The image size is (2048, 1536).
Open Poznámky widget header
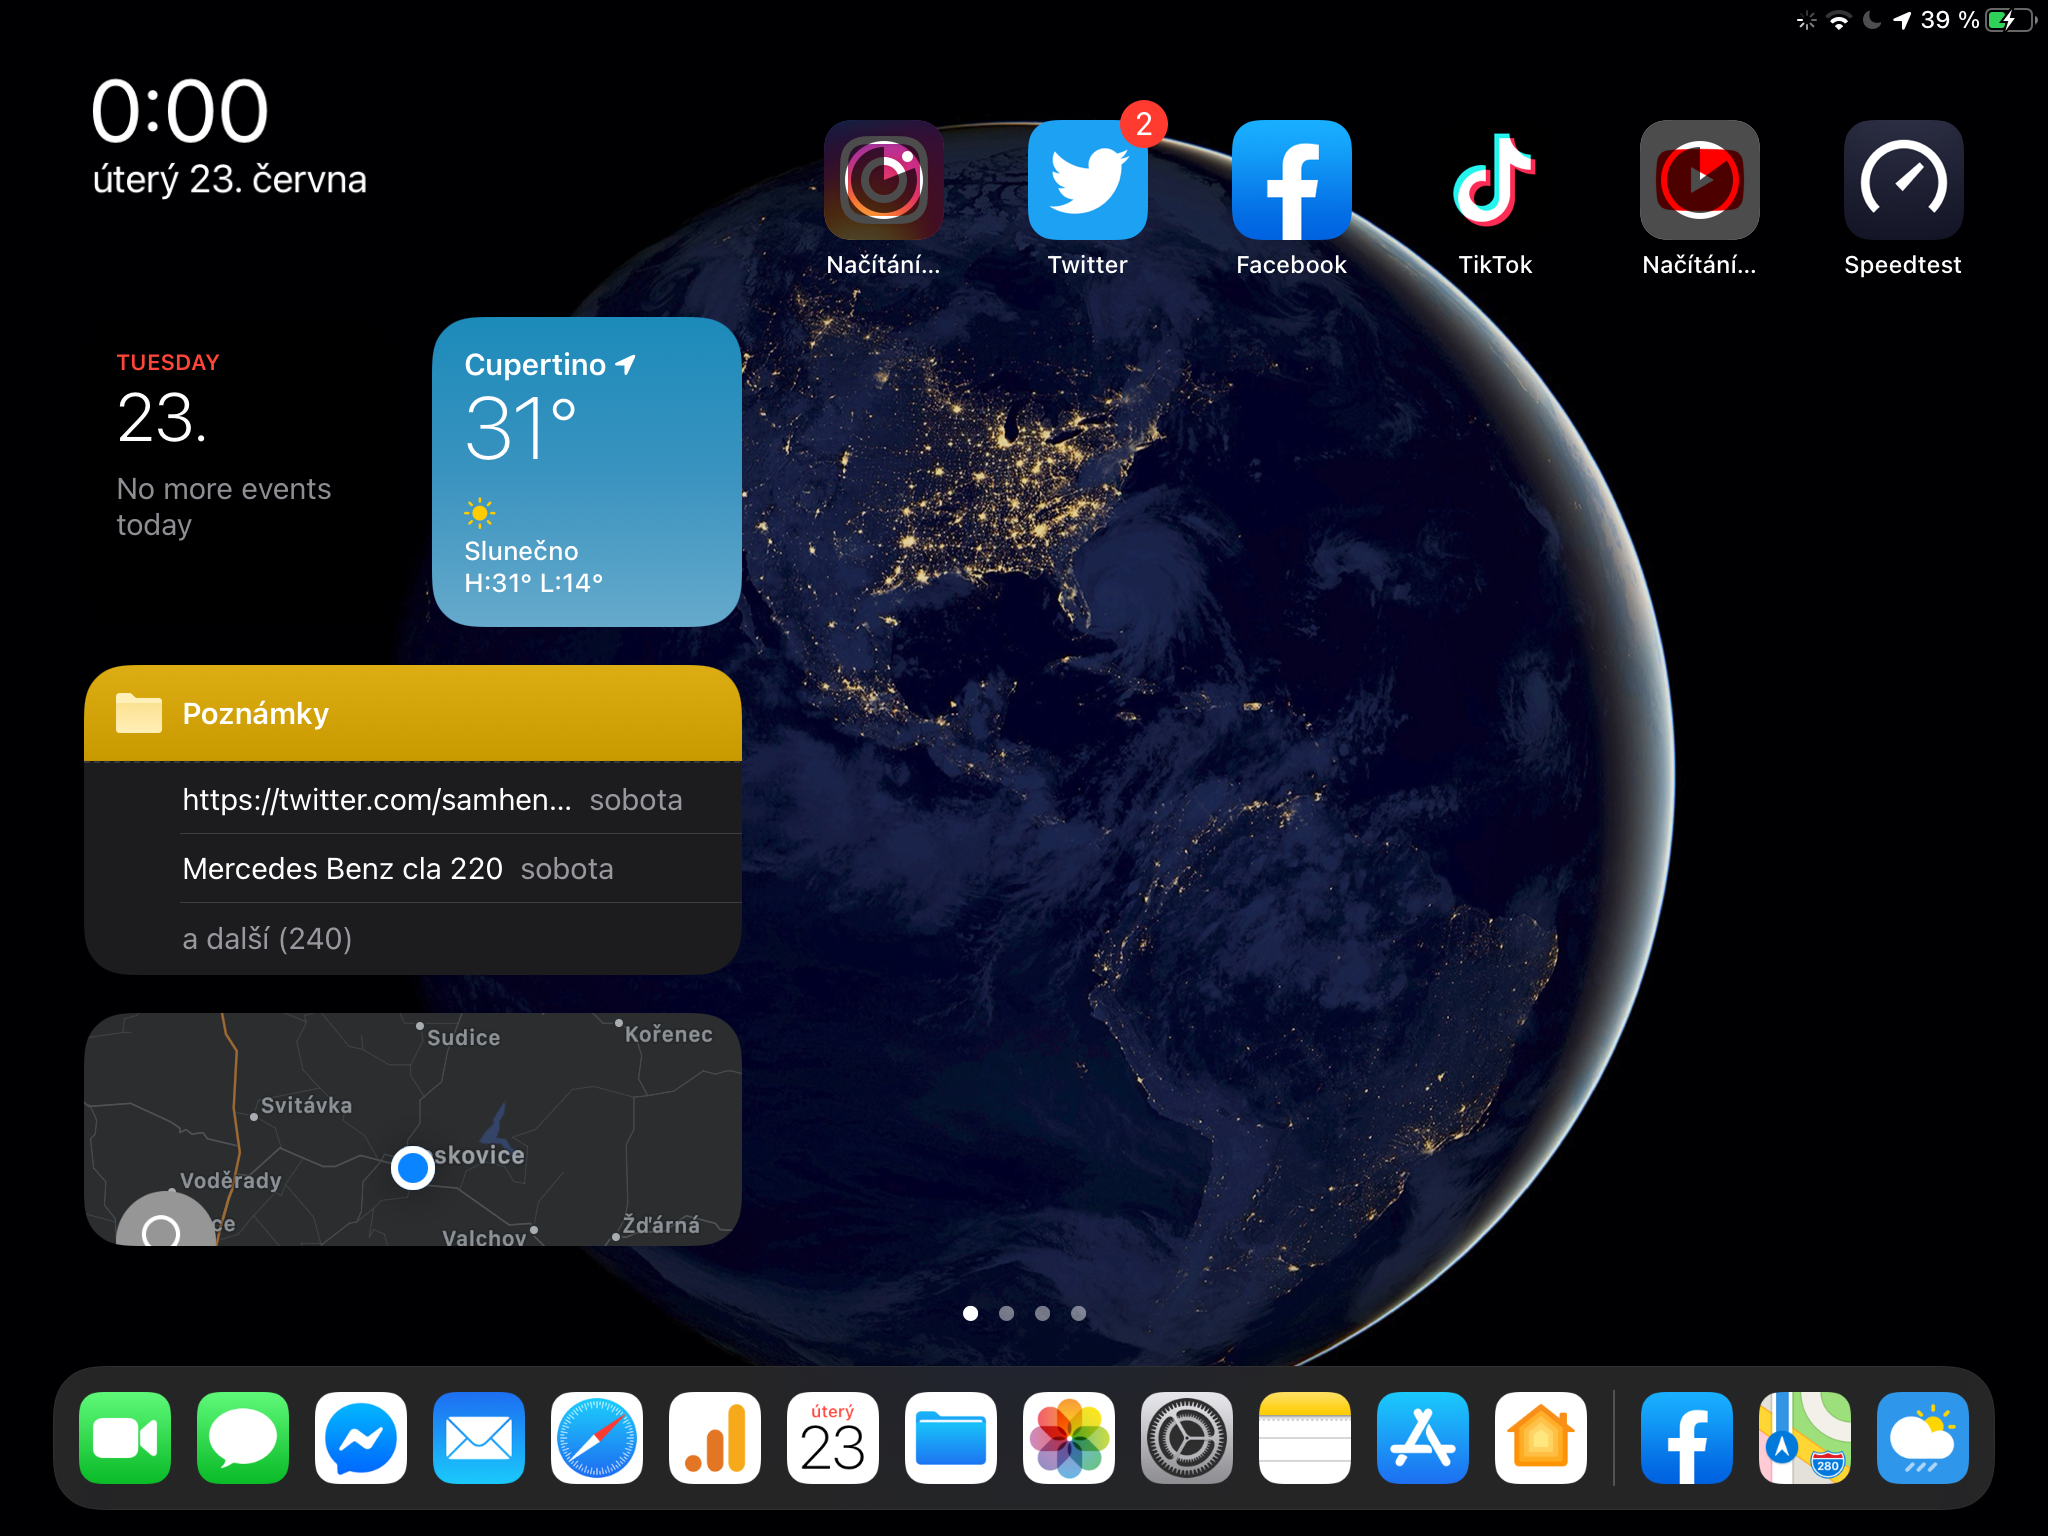tap(412, 714)
